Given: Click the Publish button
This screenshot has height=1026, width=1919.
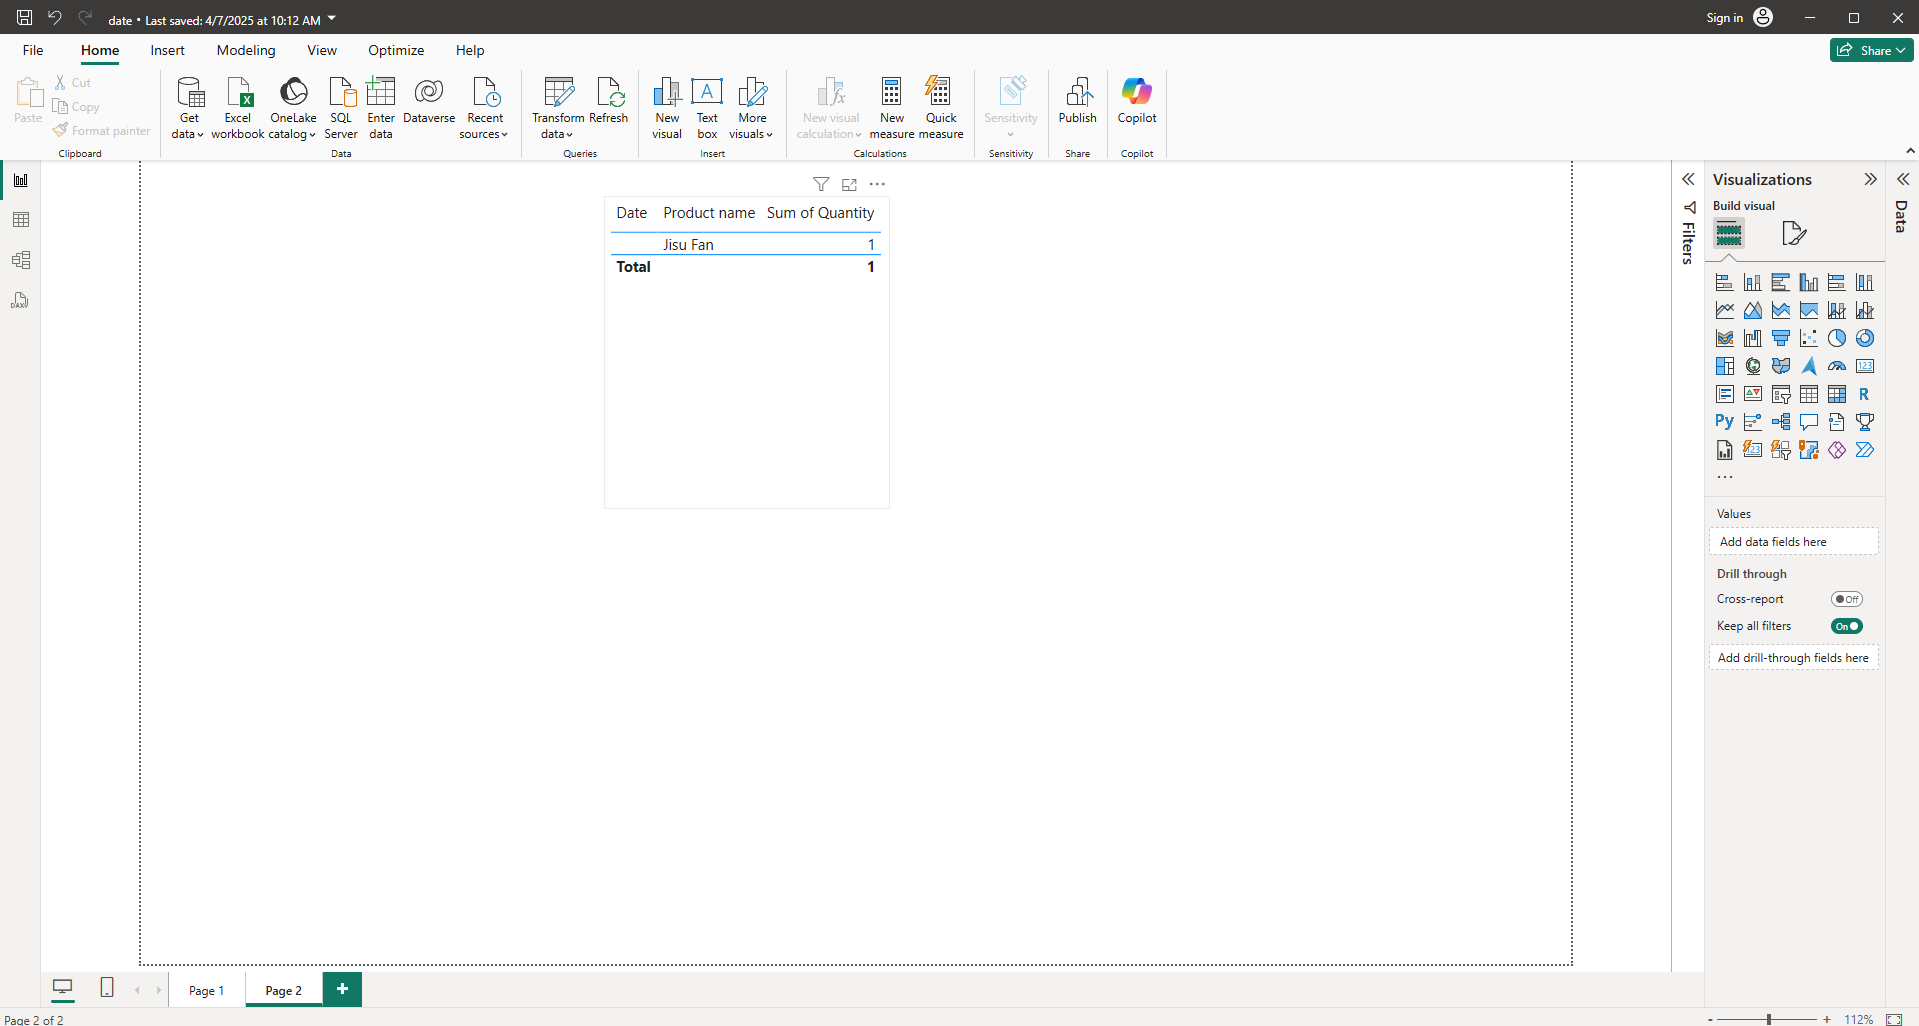Looking at the screenshot, I should pos(1077,100).
